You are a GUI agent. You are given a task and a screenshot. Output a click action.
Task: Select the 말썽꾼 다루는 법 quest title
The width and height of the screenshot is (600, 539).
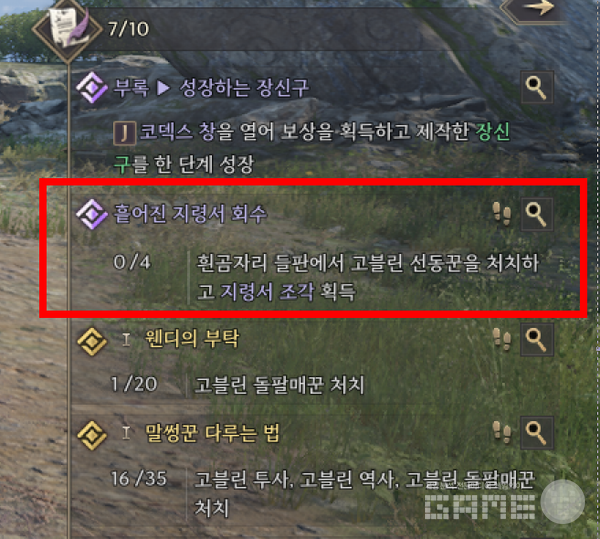tap(212, 433)
